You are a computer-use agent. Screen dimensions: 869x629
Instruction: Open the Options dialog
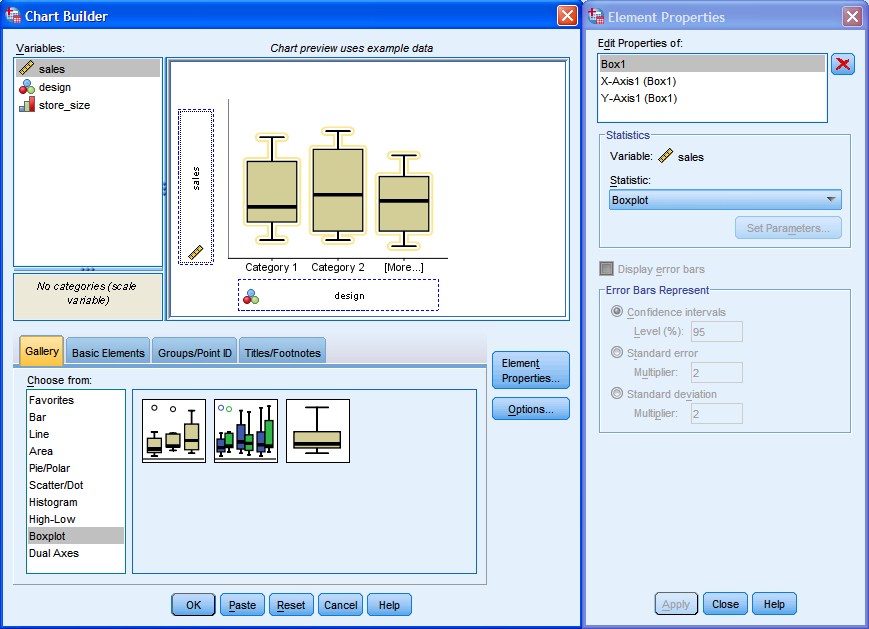tap(530, 408)
